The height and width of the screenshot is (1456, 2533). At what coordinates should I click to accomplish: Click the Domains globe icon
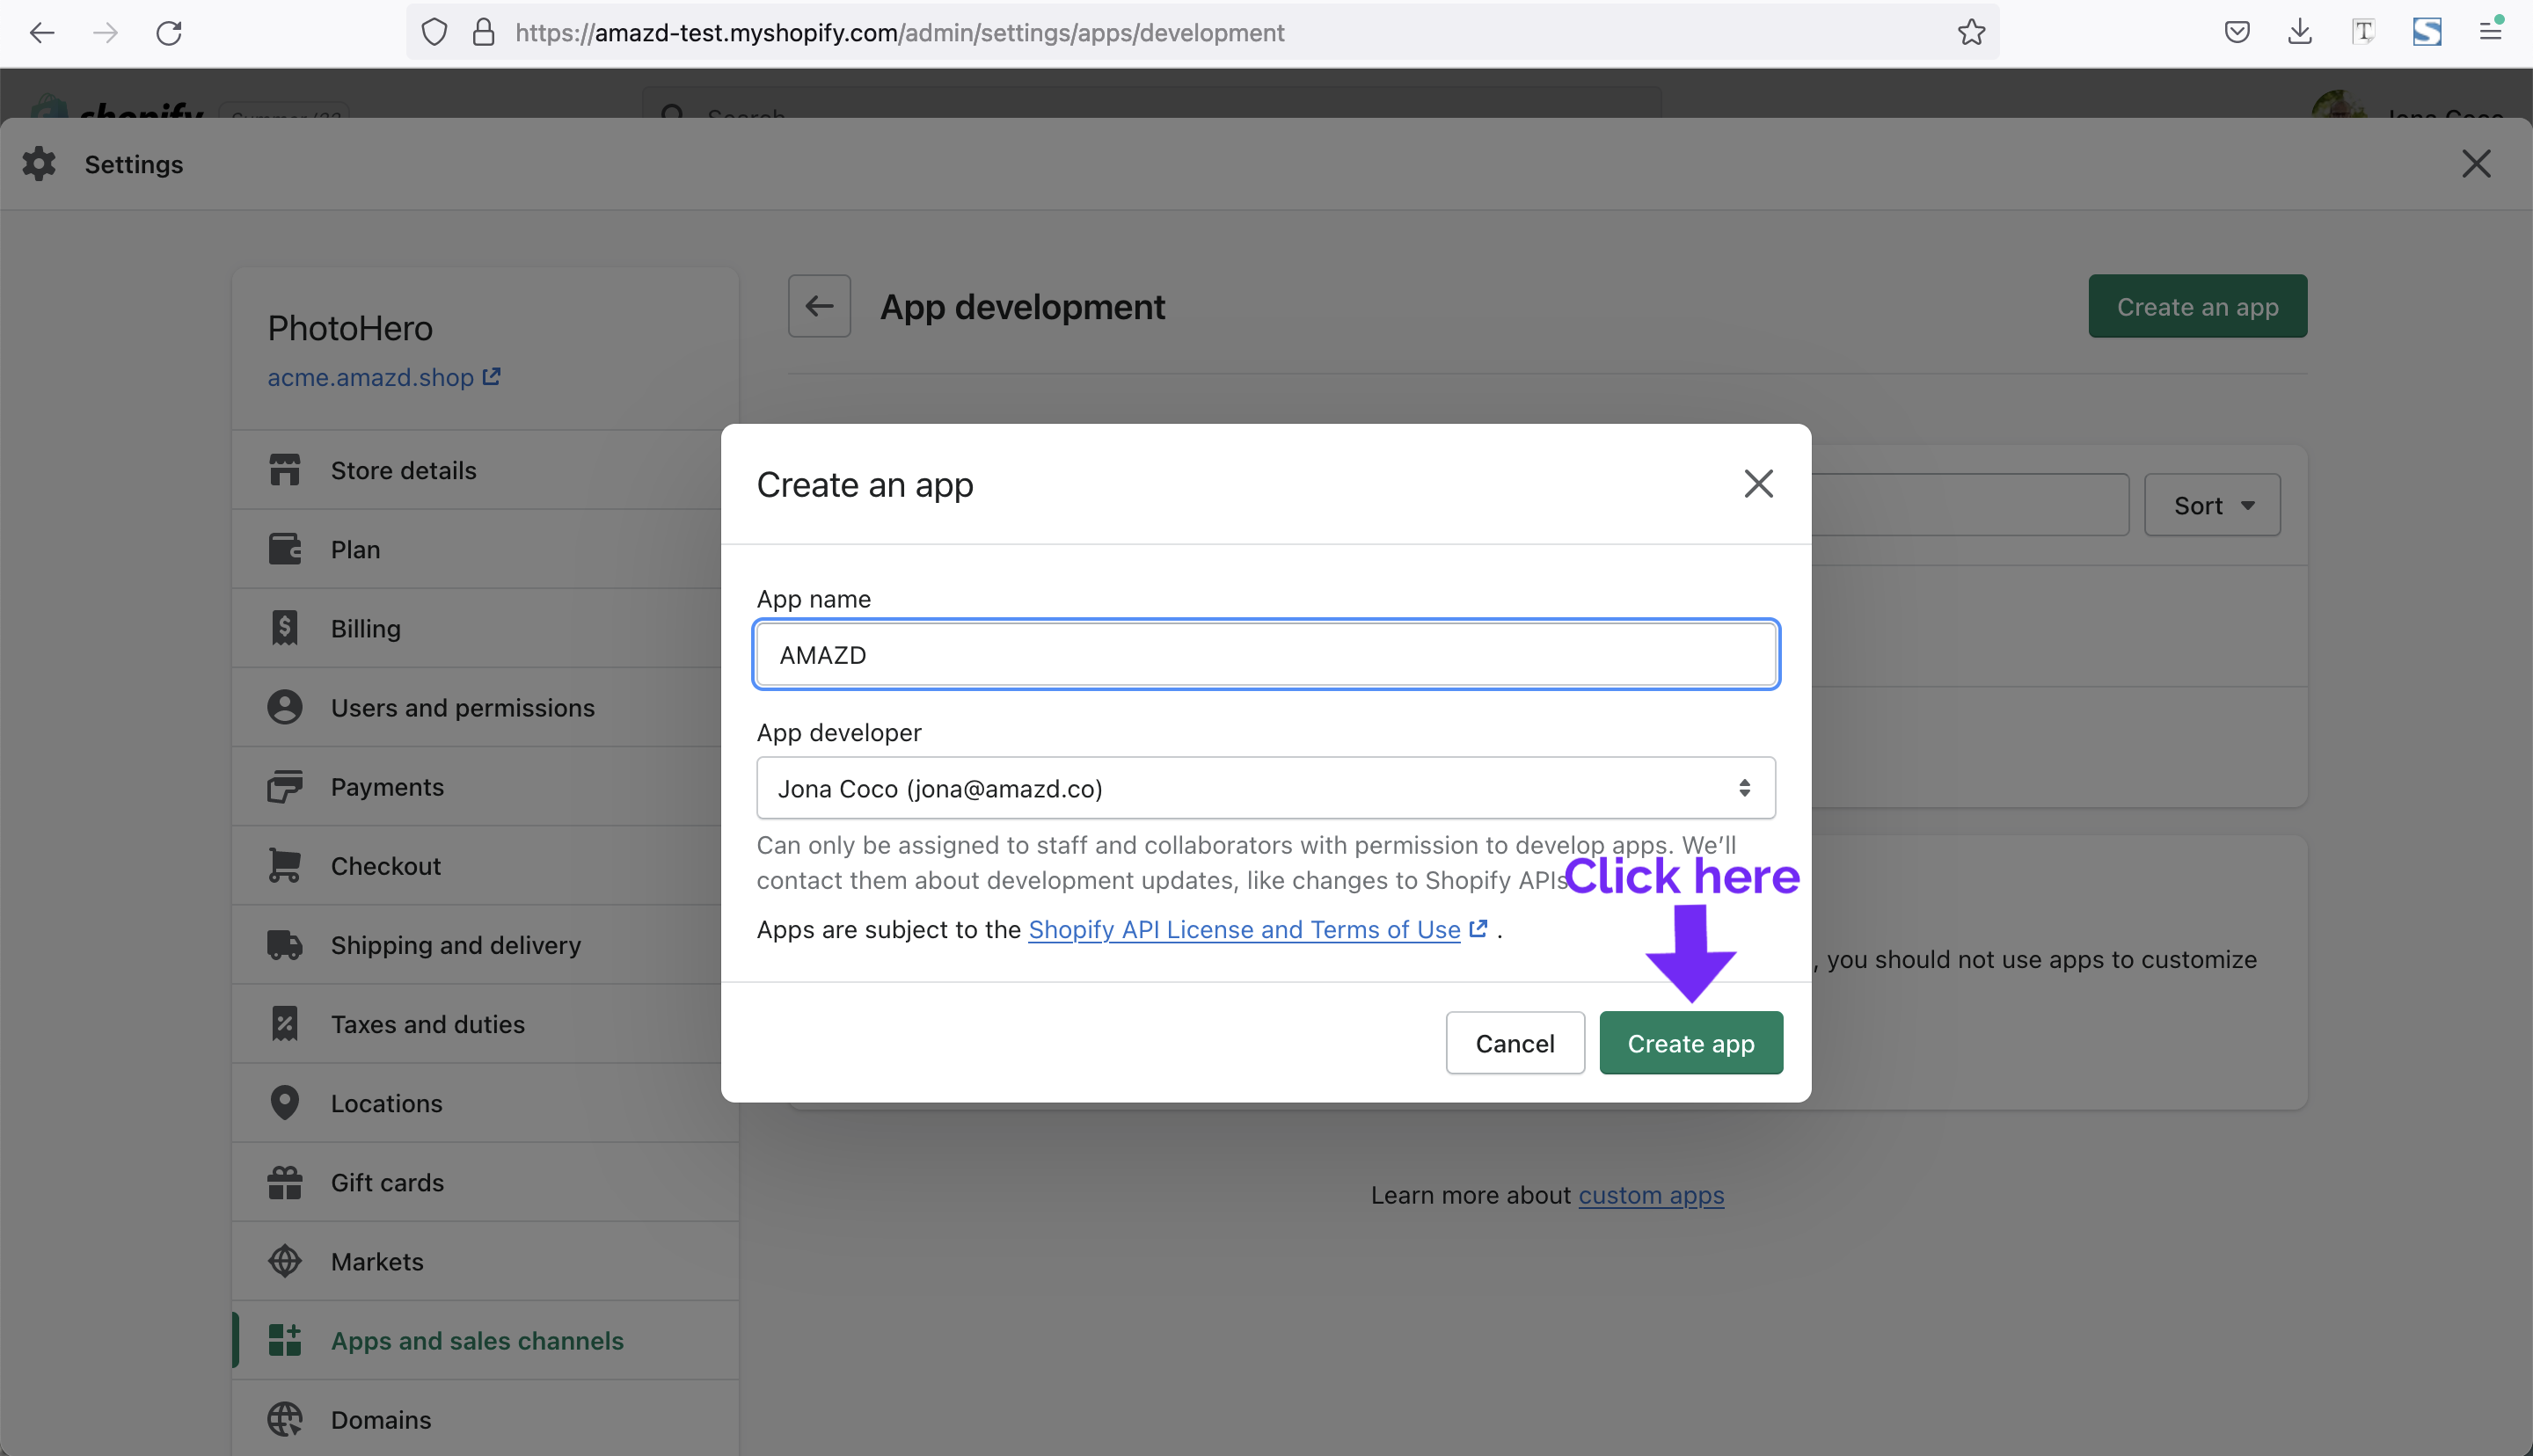pos(285,1419)
